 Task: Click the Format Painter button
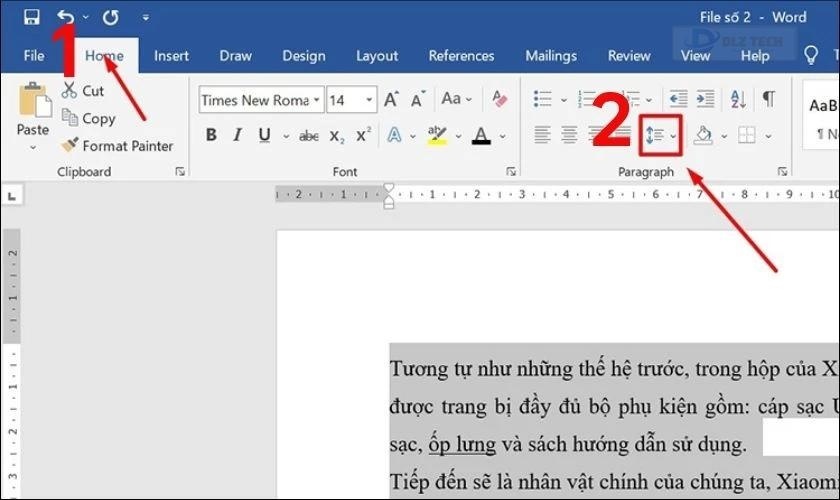(x=117, y=146)
